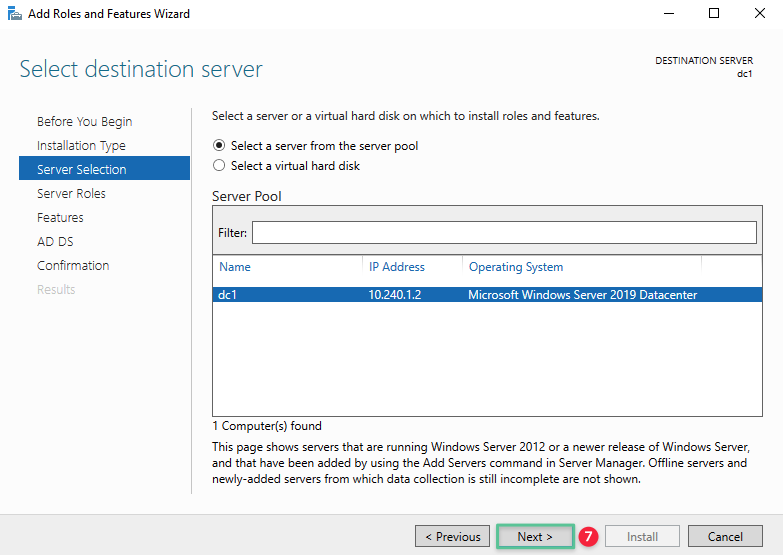Maximize the wizard window

(713, 14)
